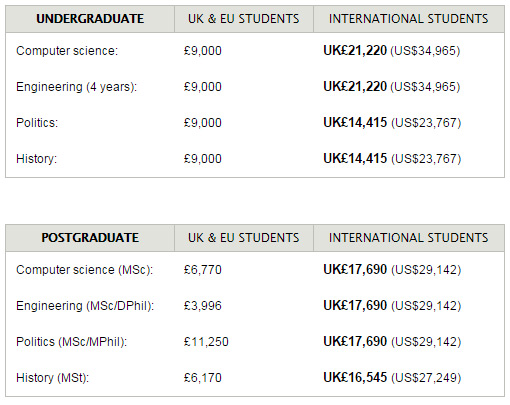Click the undergraduate History row label
This screenshot has width=510, height=405.
coord(37,159)
